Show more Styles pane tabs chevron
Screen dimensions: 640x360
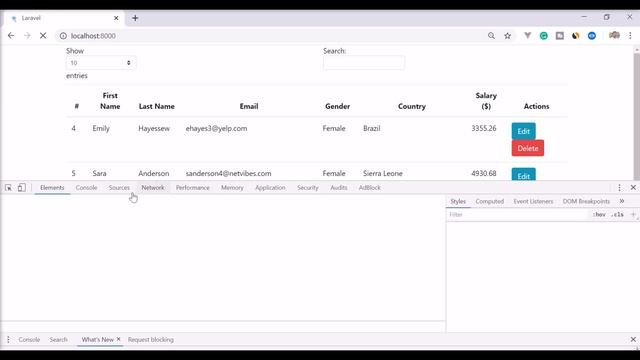[622, 201]
